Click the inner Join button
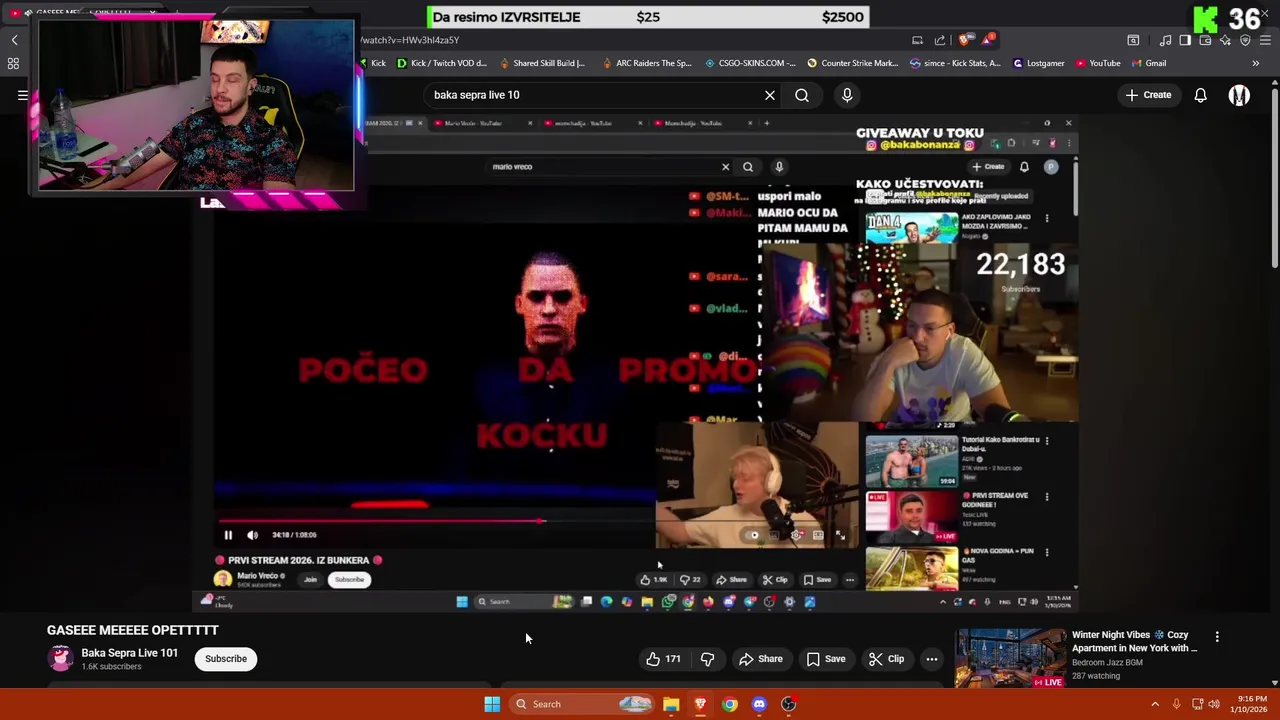1280x720 pixels. point(310,579)
